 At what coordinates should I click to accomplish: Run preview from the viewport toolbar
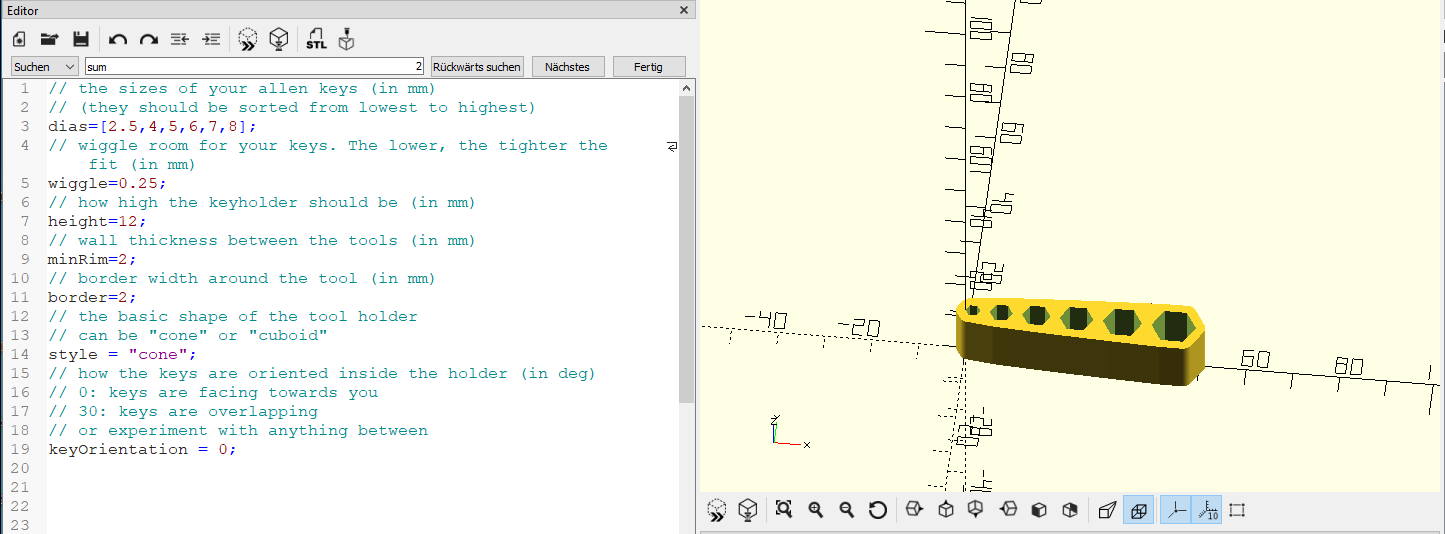(716, 510)
